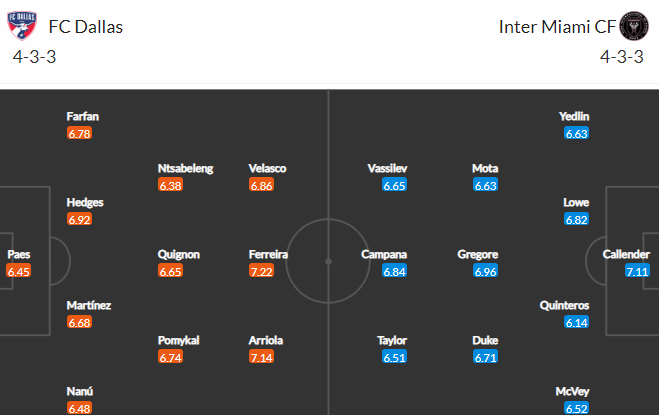Open player Farfan's name
The image size is (659, 415).
83,116
